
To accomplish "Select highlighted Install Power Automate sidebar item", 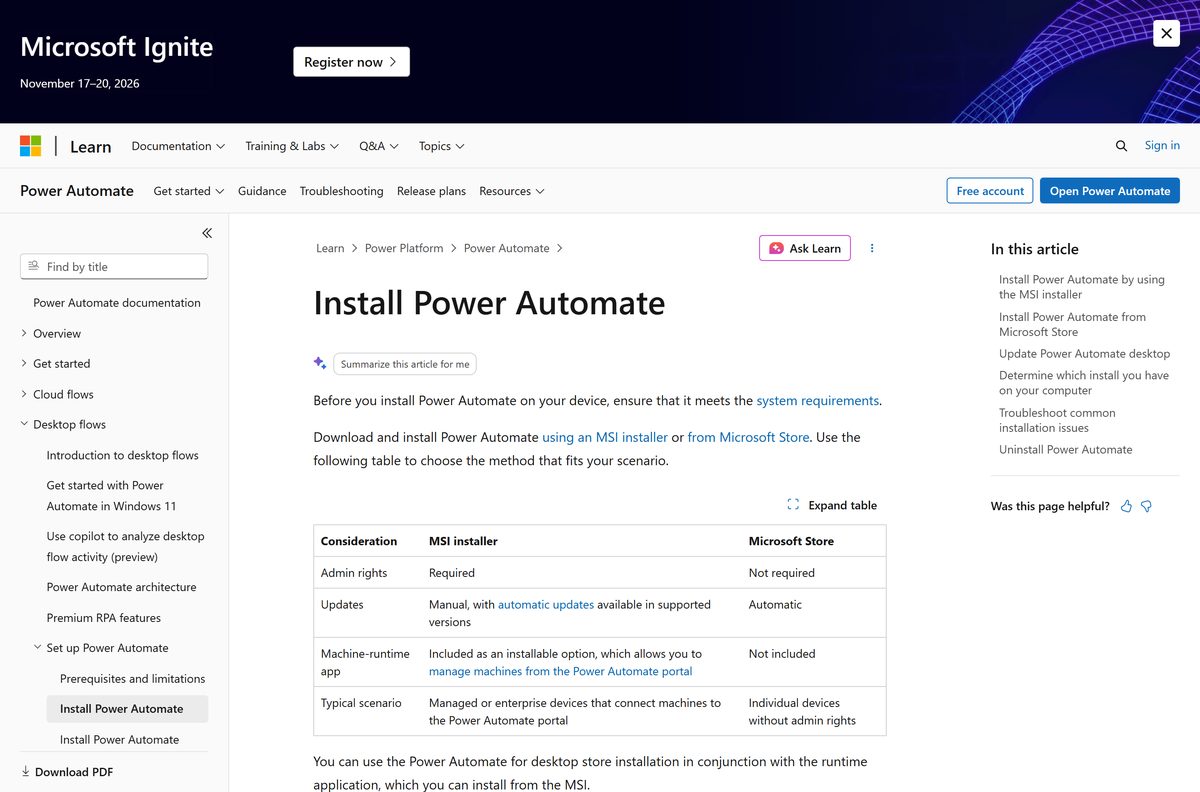I will 127,709.
